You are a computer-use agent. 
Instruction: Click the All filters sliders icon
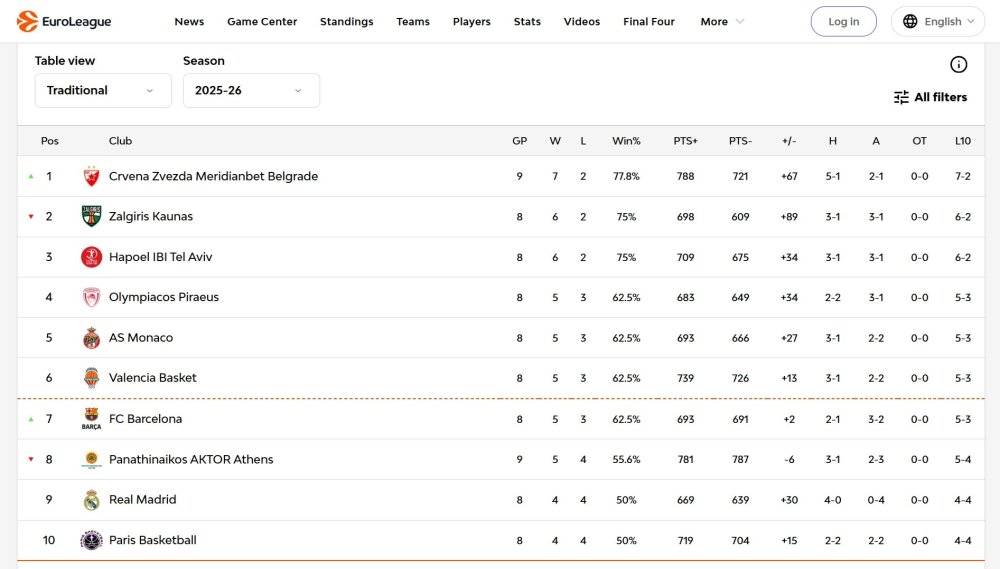click(x=901, y=97)
